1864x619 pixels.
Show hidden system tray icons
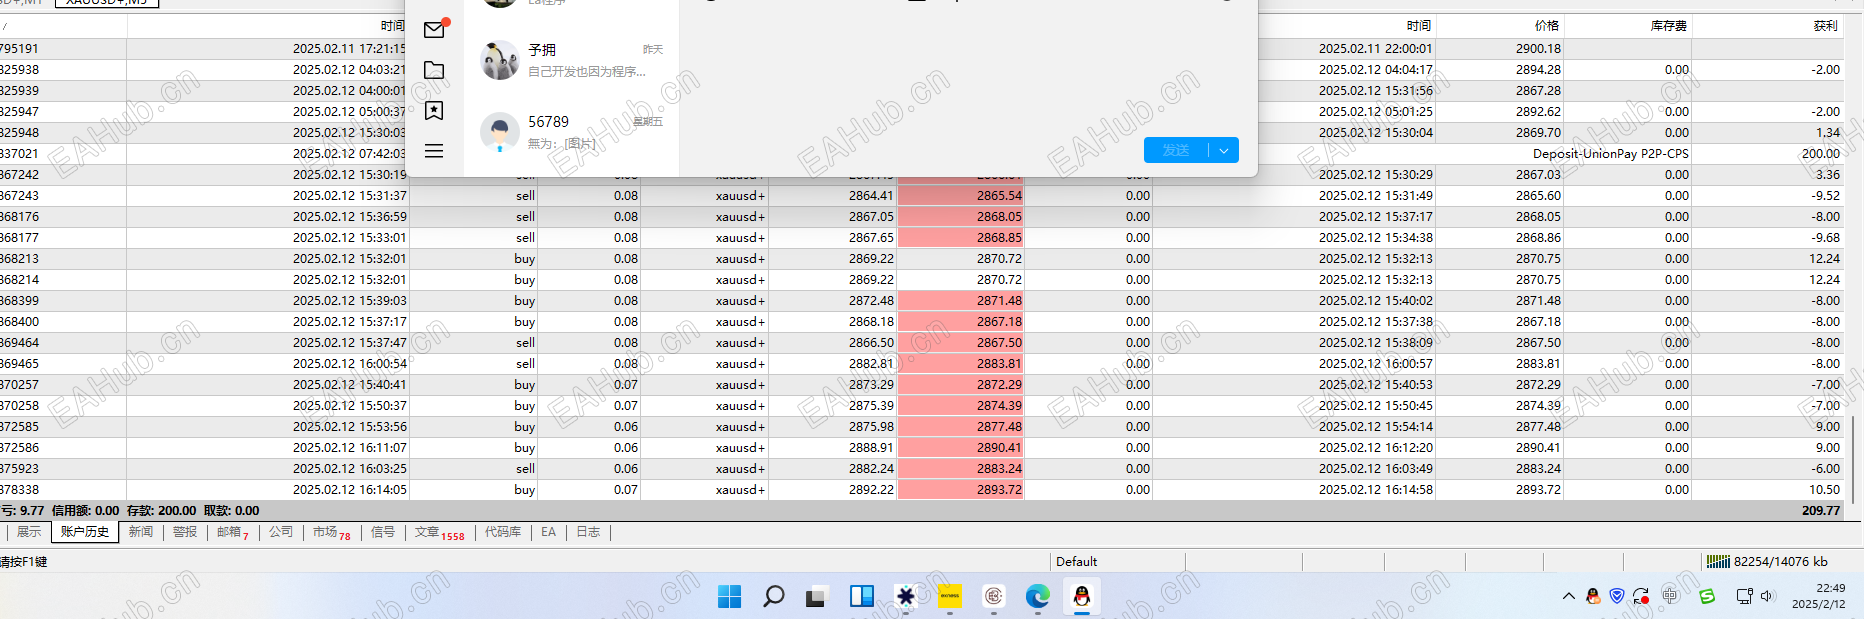click(1568, 596)
